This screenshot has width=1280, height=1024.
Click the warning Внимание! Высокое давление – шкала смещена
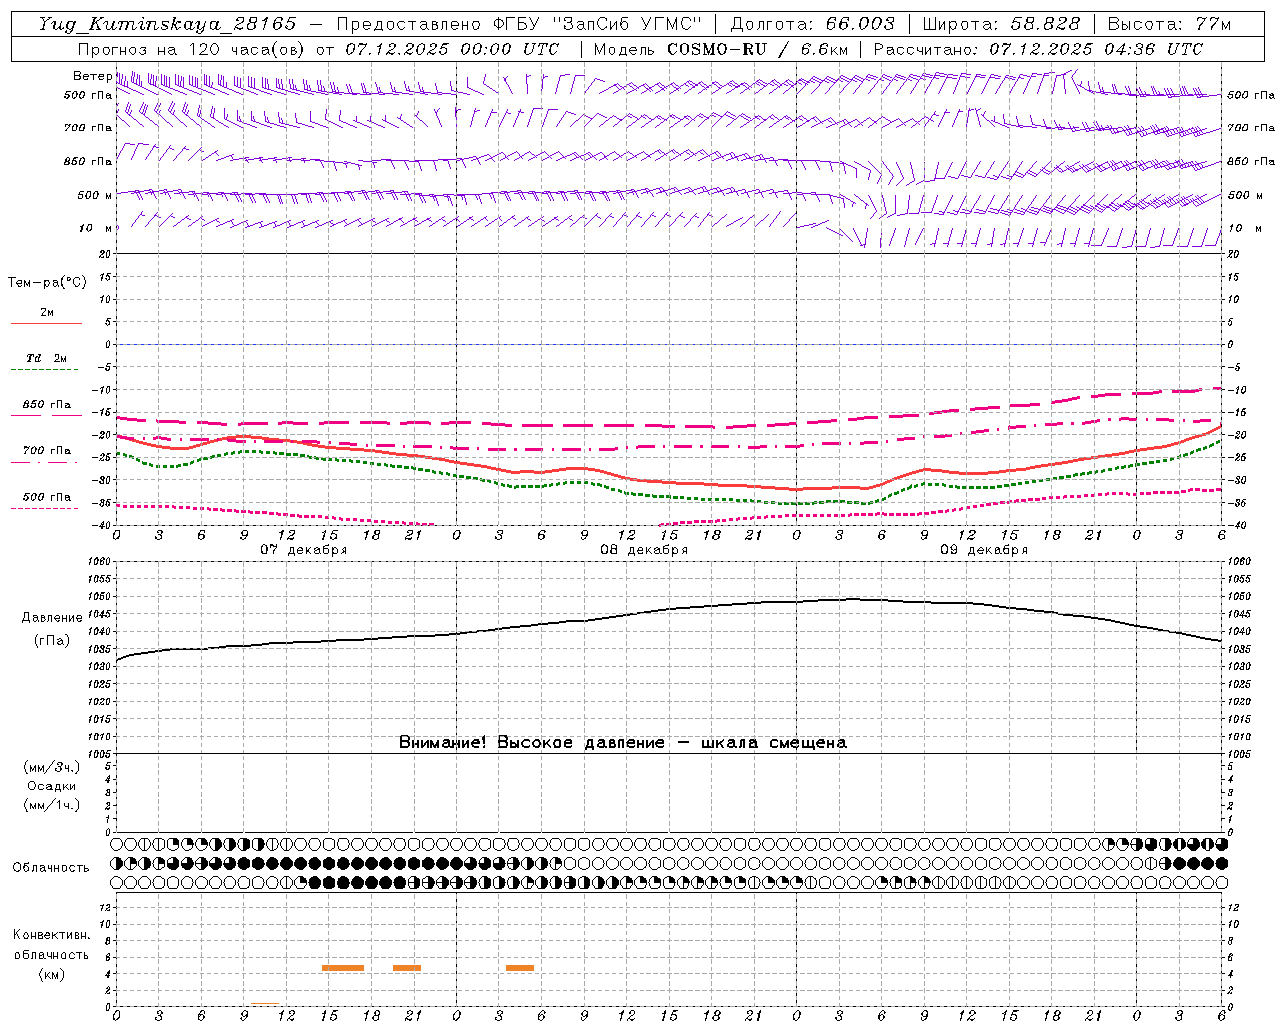(x=622, y=743)
